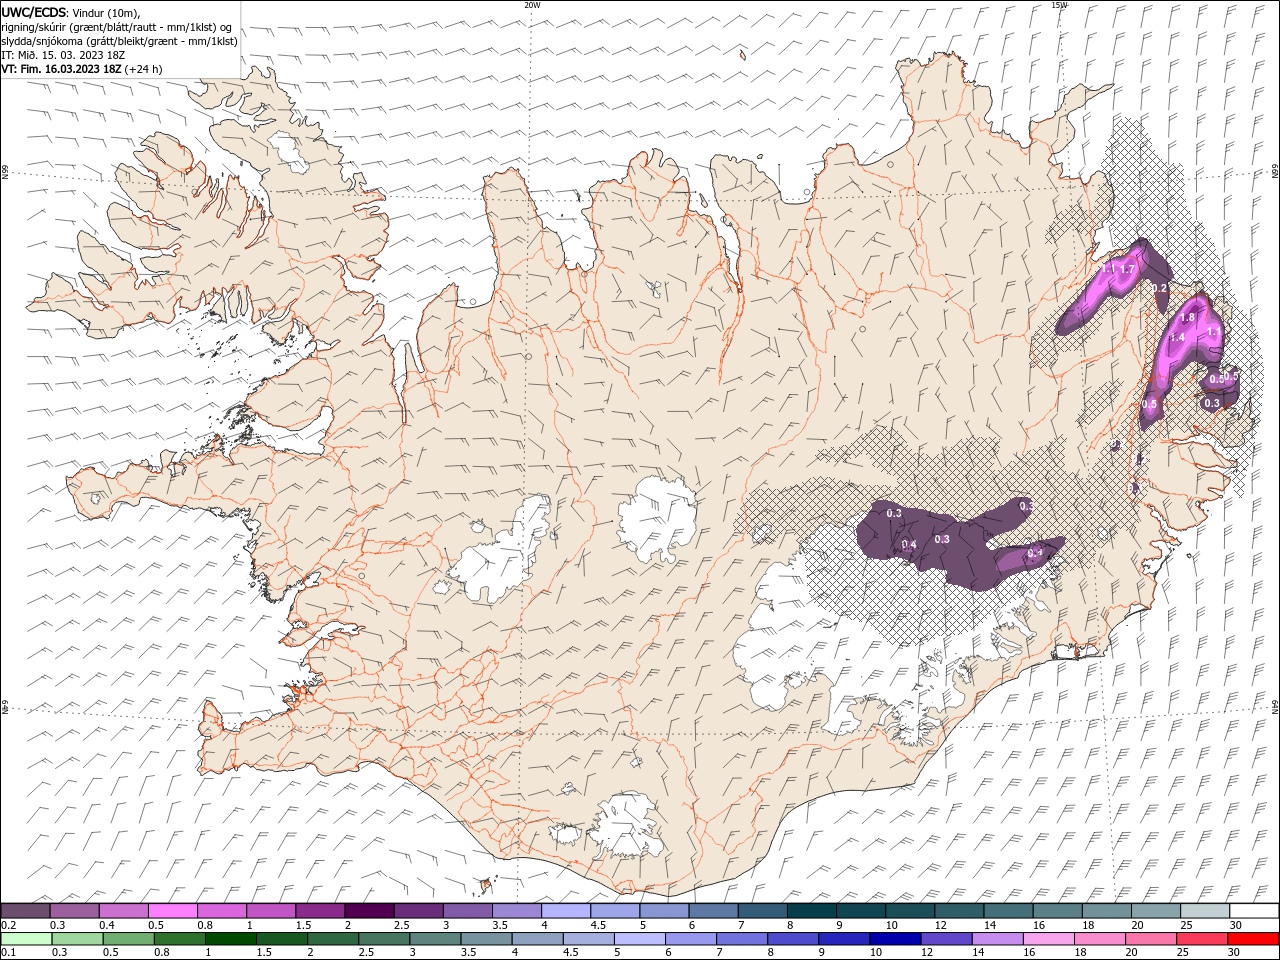1280x960 pixels.
Task: Click the 1.7 snowfall value on the map
Action: 1127,269
